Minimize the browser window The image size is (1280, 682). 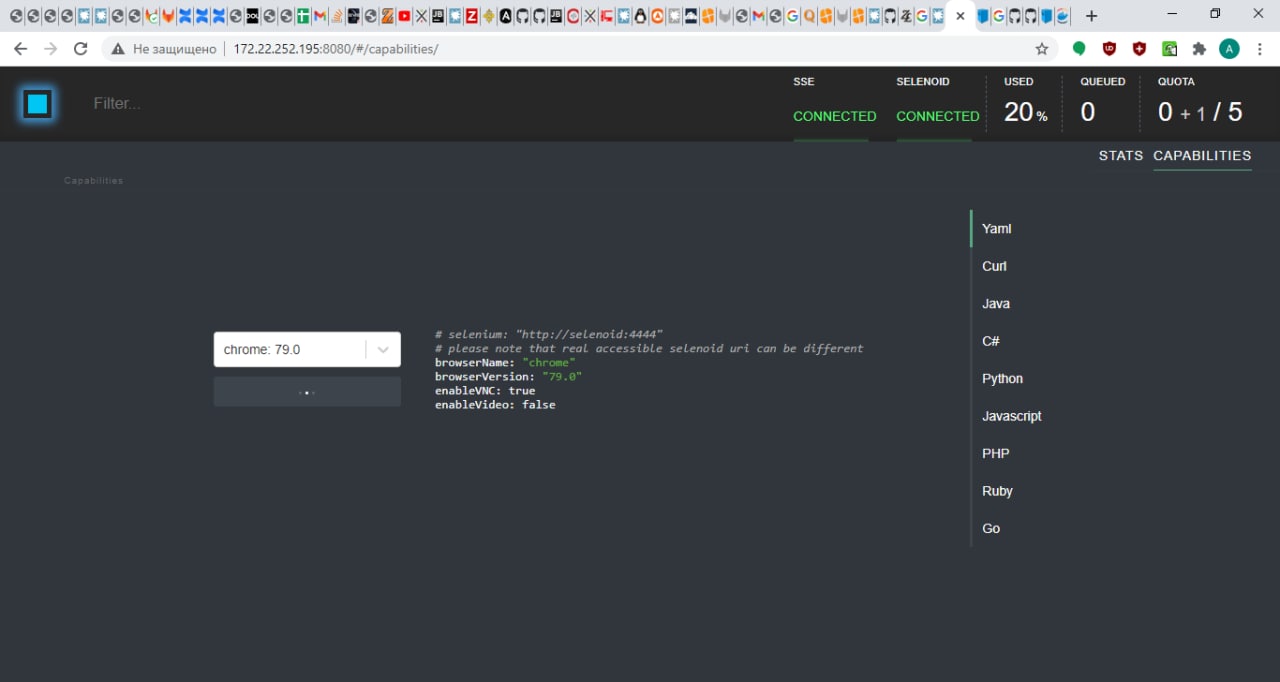[1171, 14]
